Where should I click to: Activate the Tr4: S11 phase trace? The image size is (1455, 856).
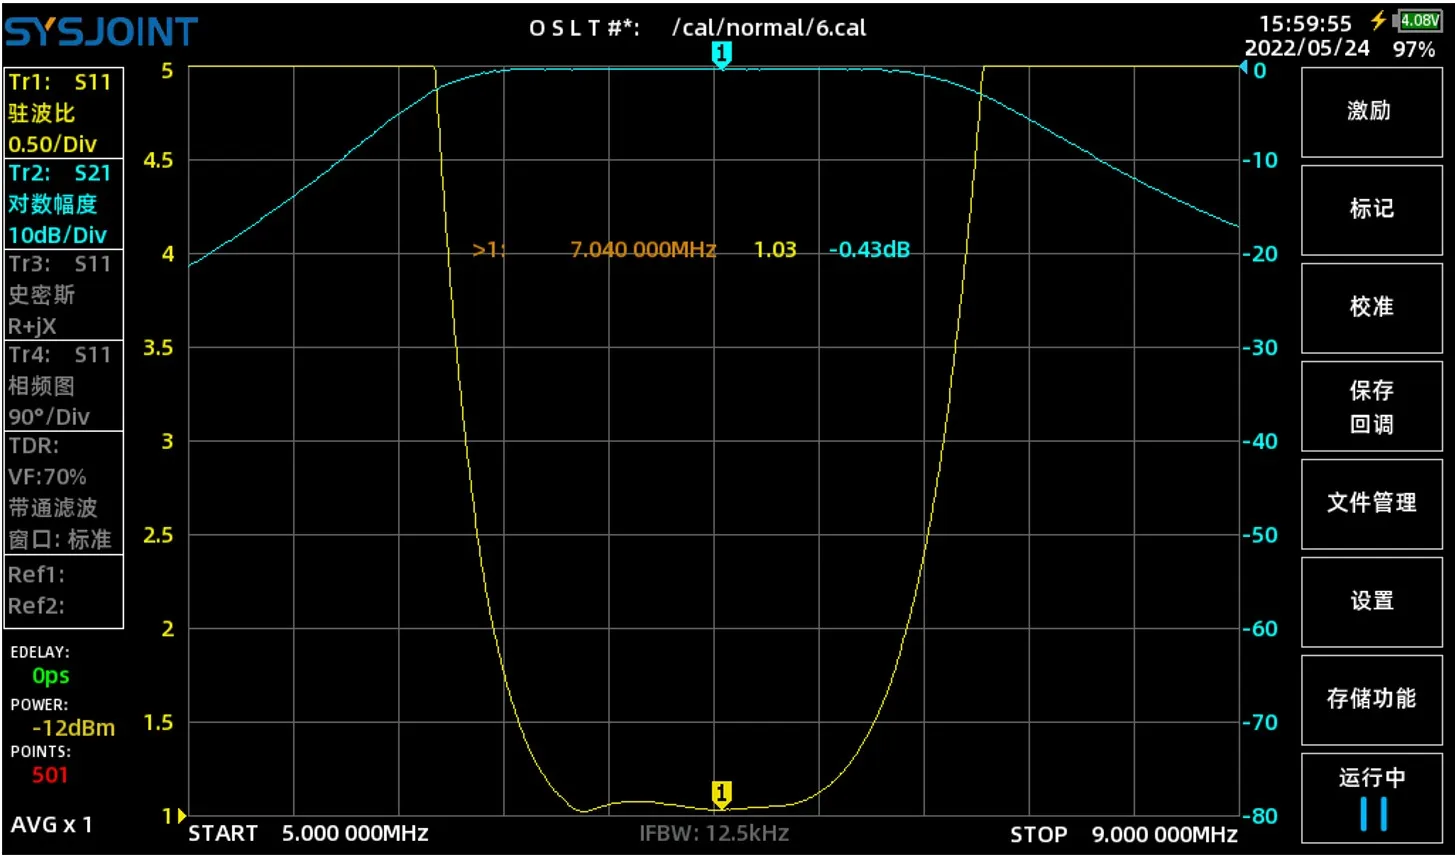[x=60, y=354]
